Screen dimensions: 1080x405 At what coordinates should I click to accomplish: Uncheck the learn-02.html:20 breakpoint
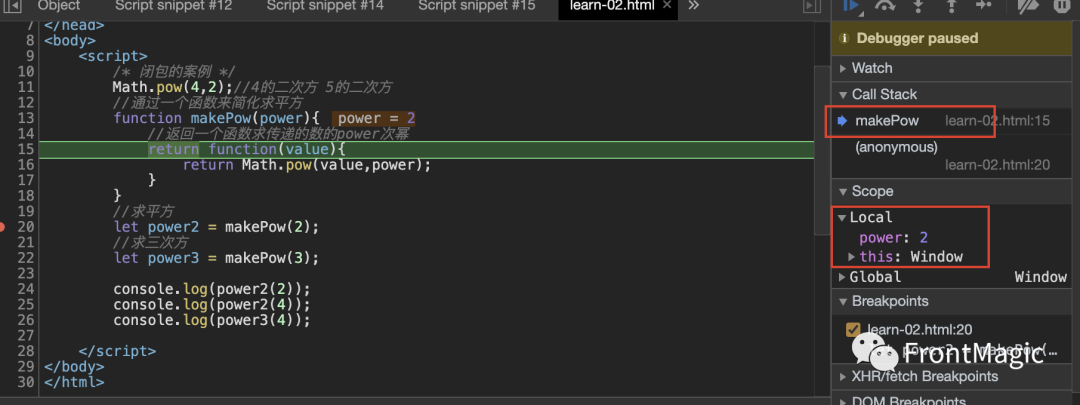tap(853, 329)
